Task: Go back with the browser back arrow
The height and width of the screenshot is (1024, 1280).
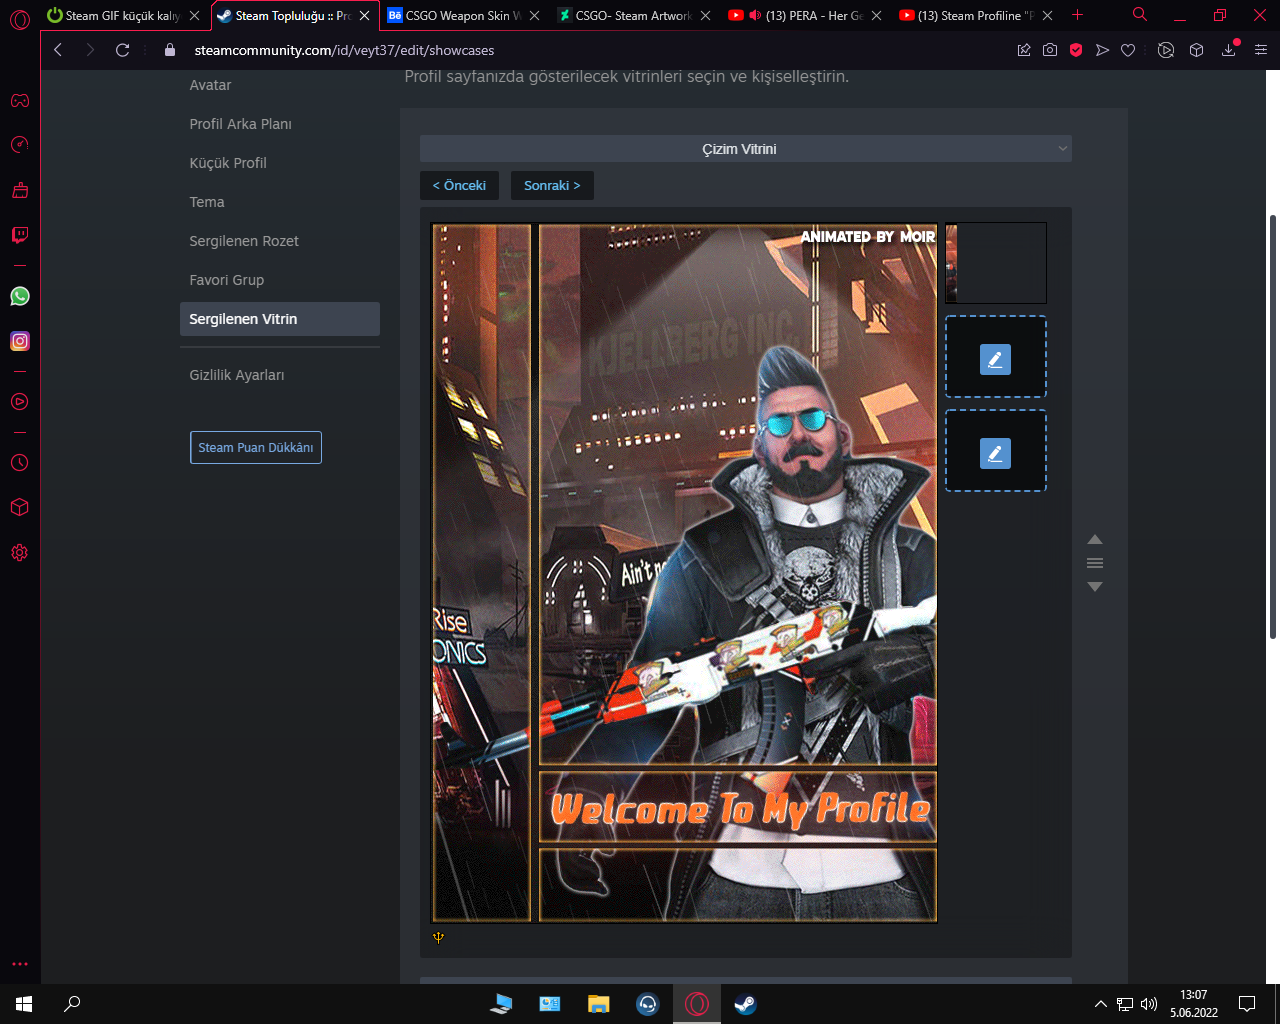Action: click(x=58, y=50)
